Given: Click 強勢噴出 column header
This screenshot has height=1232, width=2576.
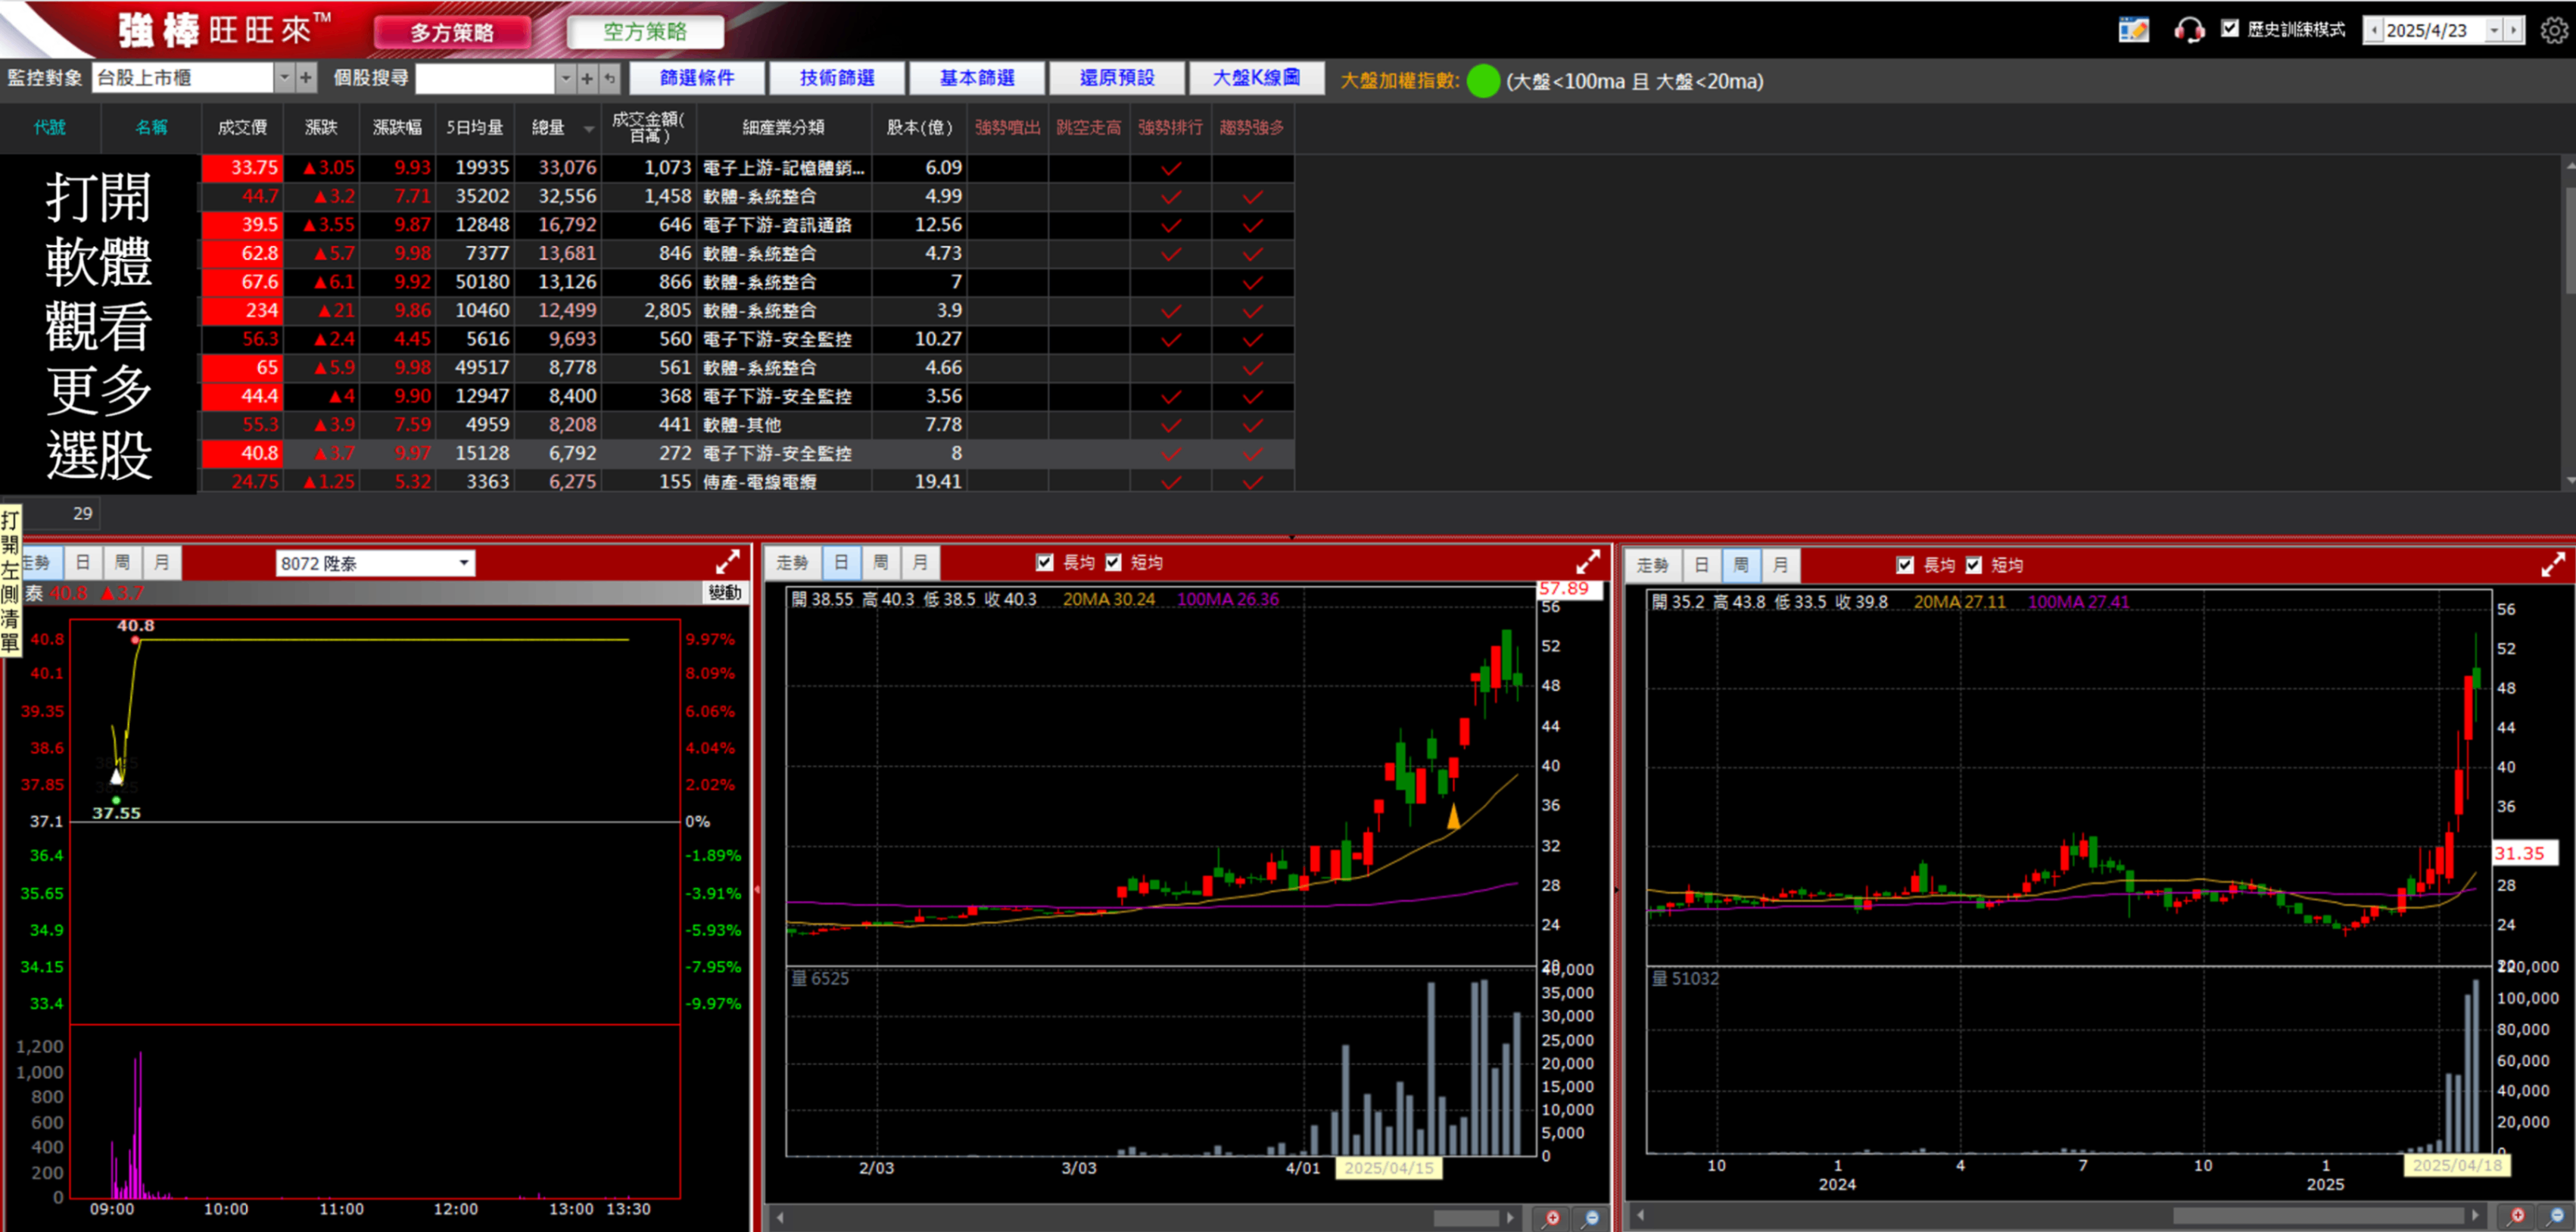Looking at the screenshot, I should (x=1008, y=127).
